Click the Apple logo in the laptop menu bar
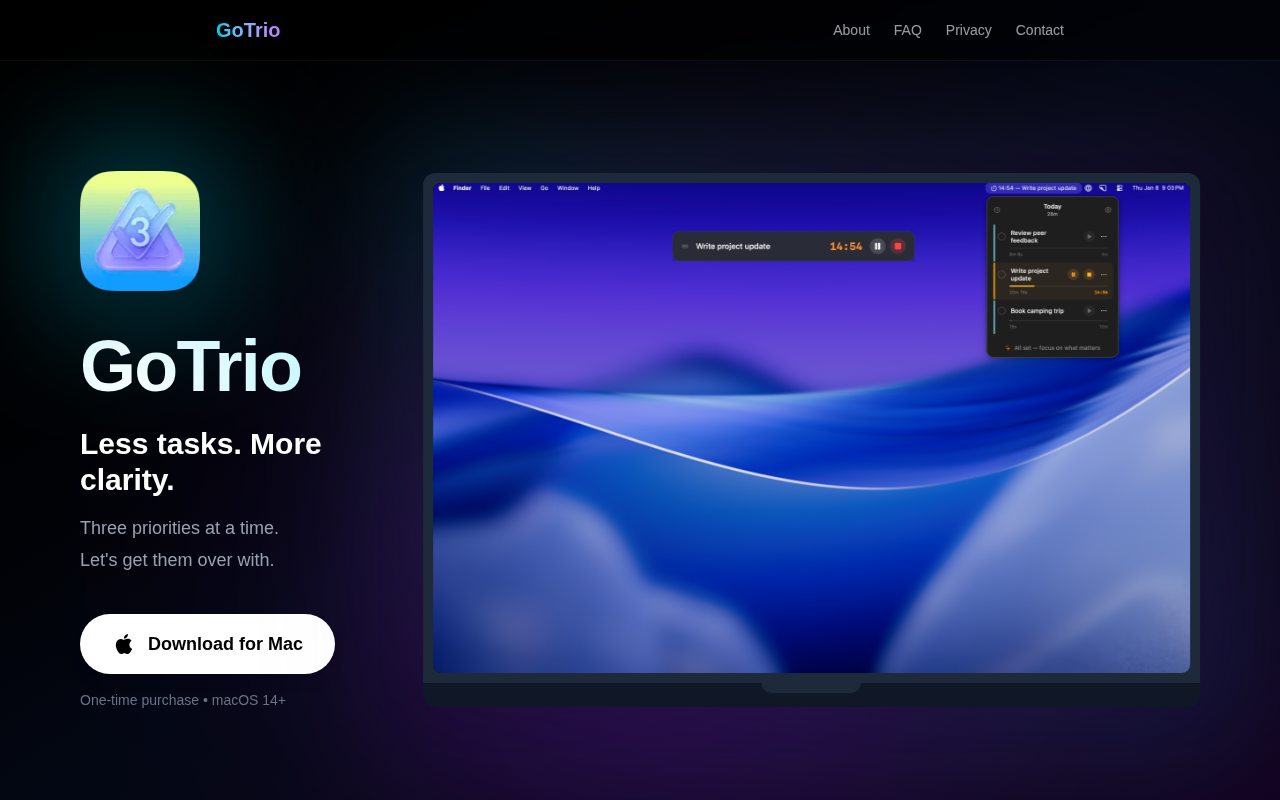The width and height of the screenshot is (1280, 800). click(x=441, y=188)
